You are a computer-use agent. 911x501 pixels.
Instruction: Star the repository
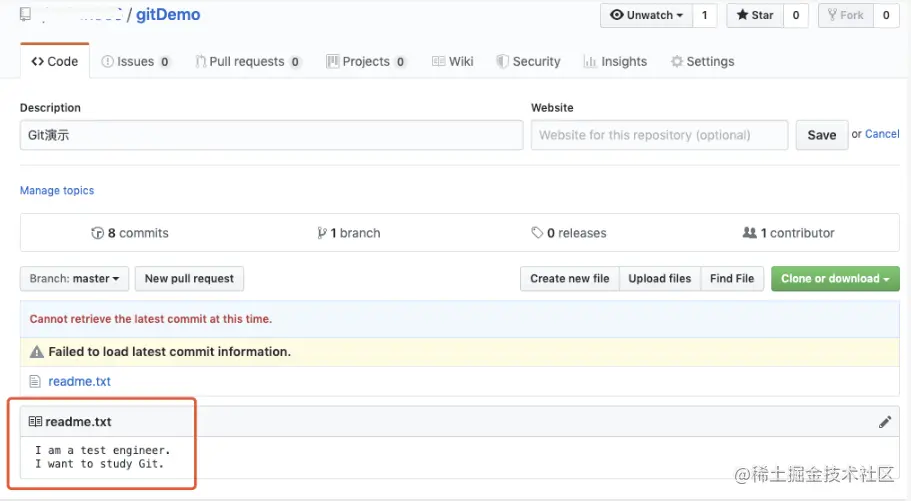(x=755, y=15)
